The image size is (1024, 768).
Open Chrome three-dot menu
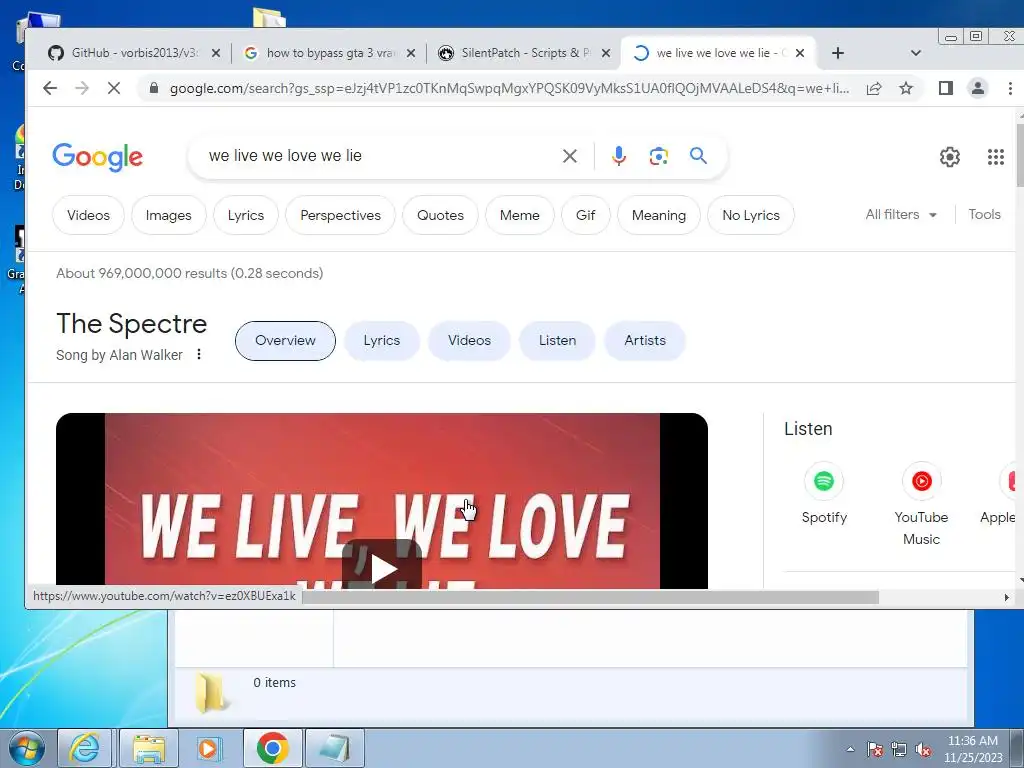pos(1010,88)
